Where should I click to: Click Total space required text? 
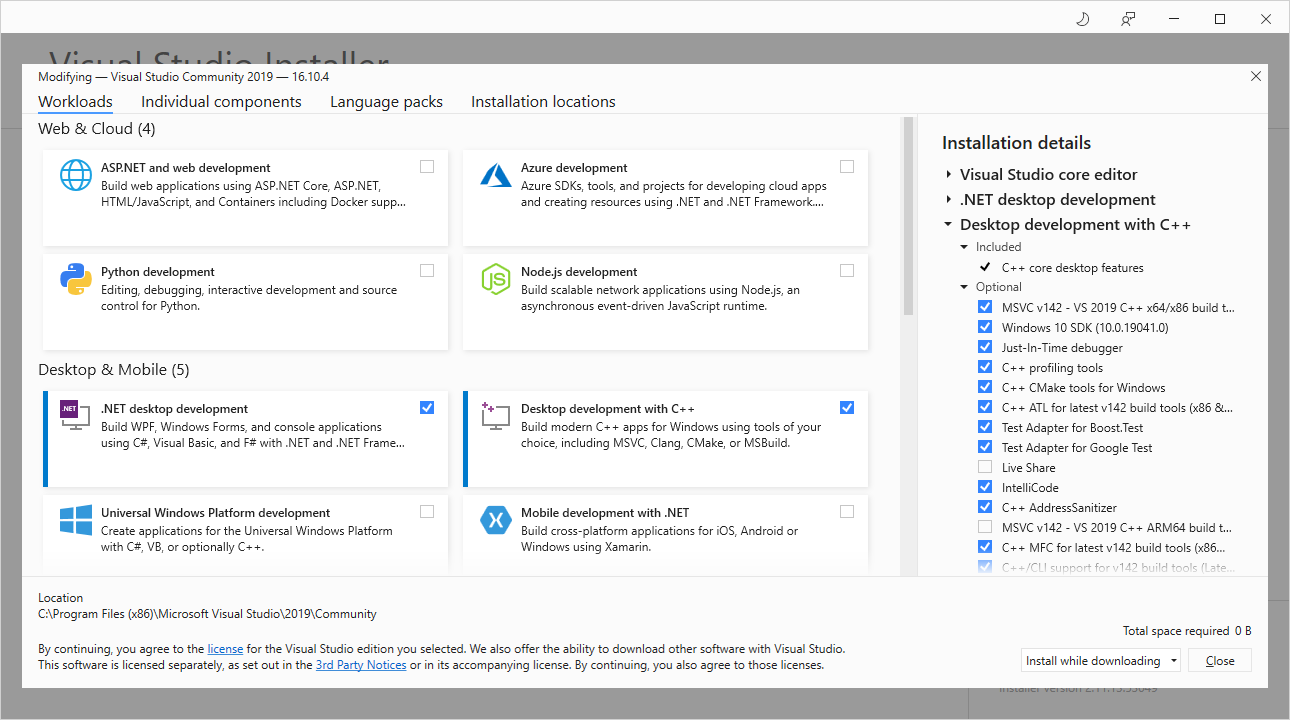click(x=1176, y=631)
